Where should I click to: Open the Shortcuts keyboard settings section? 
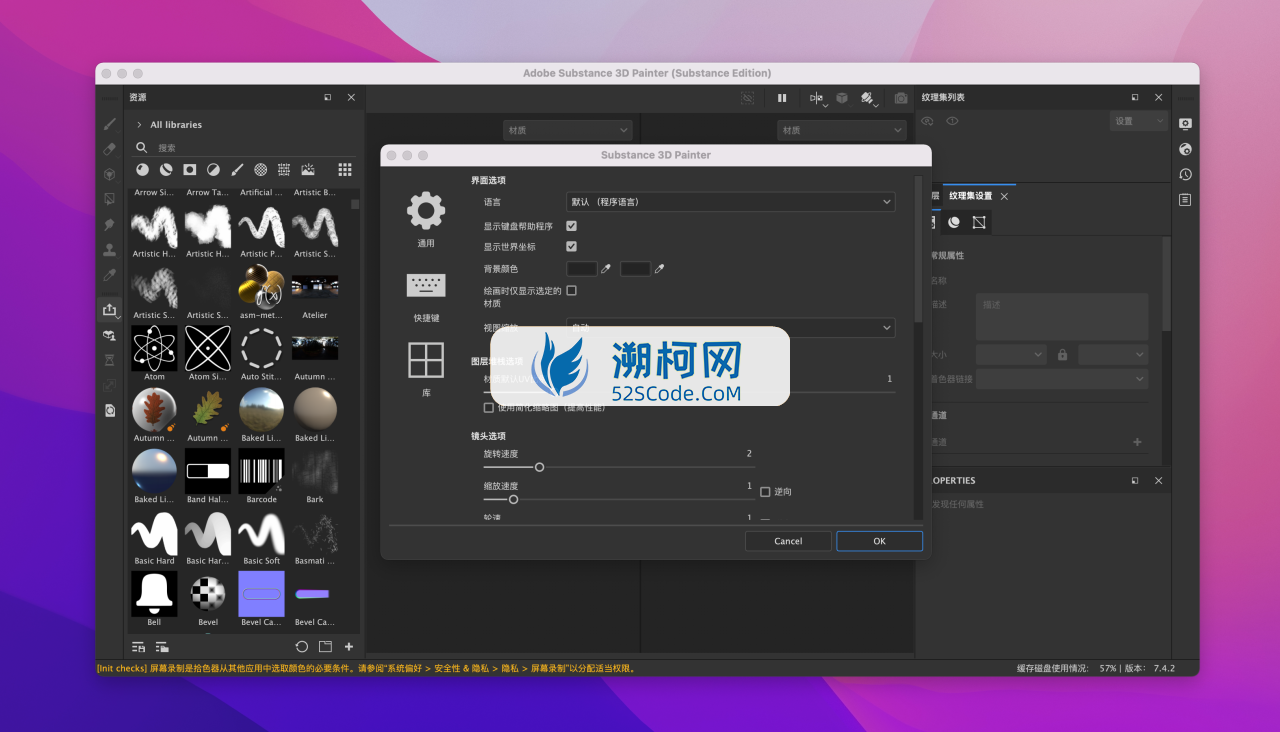click(x=426, y=297)
